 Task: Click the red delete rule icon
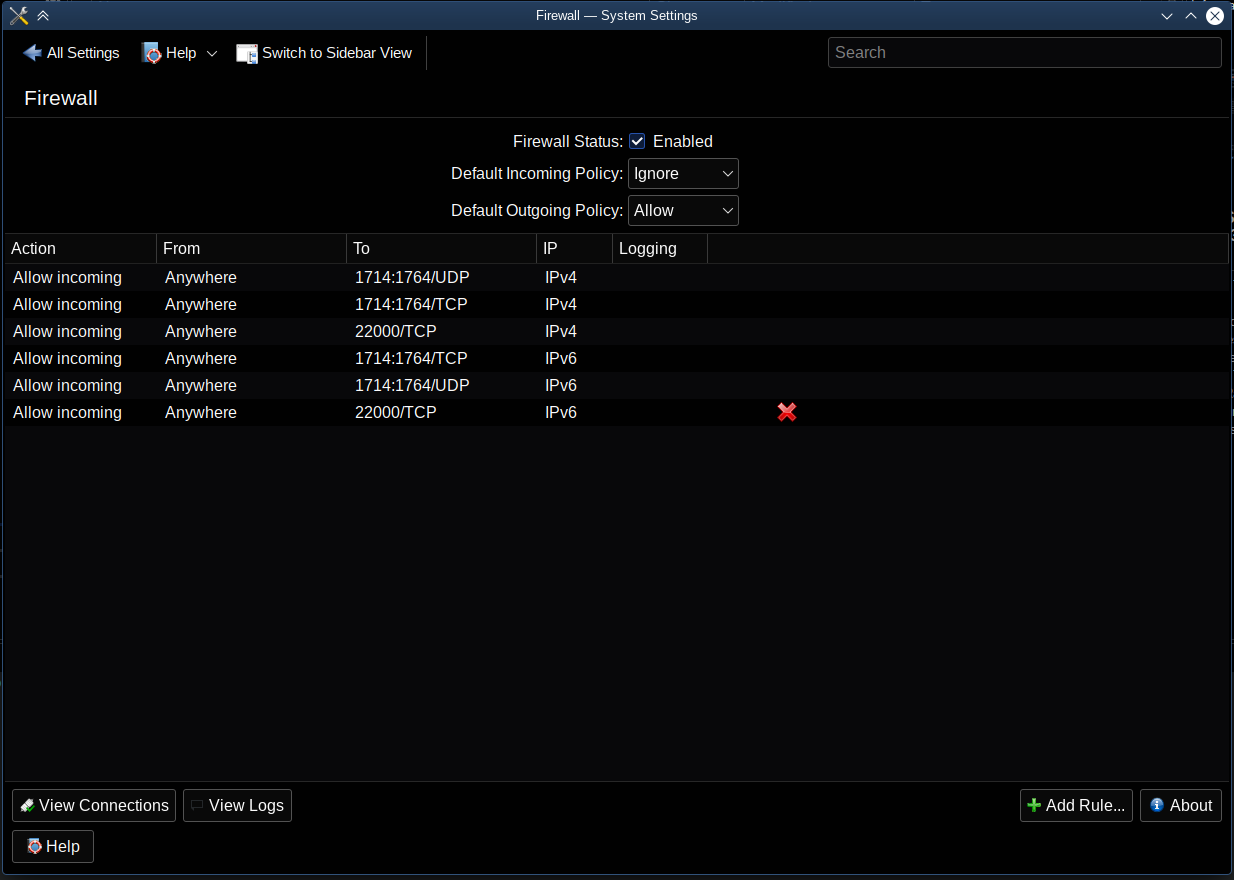(x=787, y=412)
